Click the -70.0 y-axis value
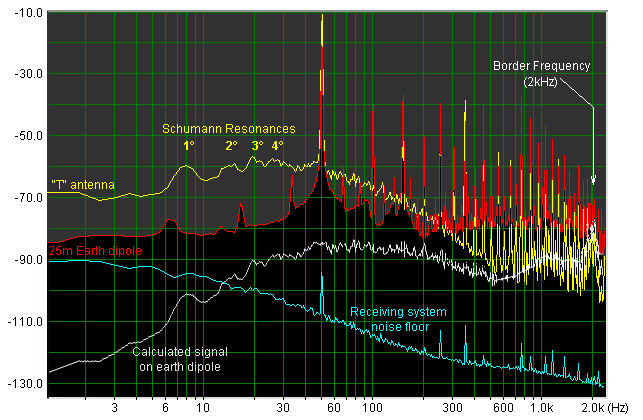This screenshot has width=643, height=420. pos(28,198)
